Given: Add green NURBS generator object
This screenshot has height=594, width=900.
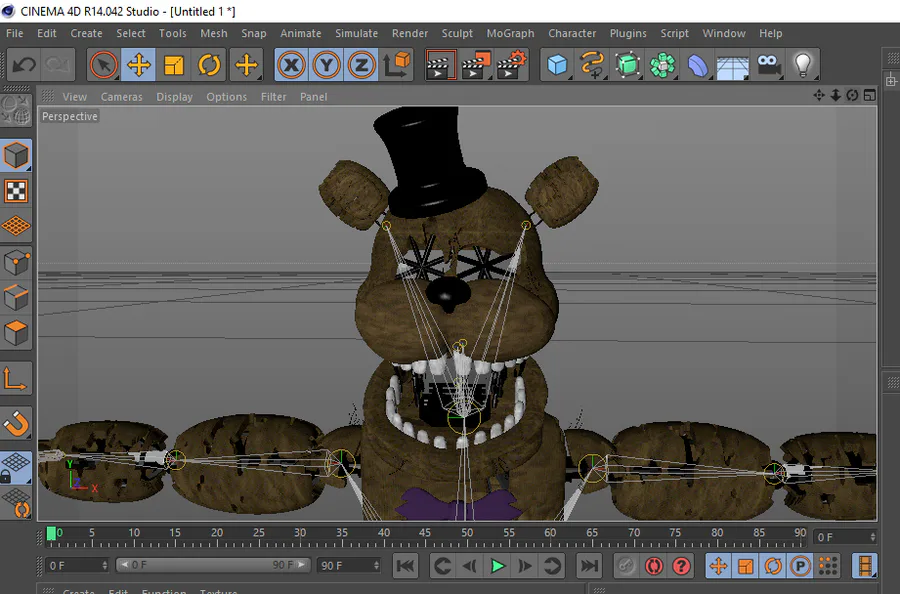Looking at the screenshot, I should click(627, 64).
